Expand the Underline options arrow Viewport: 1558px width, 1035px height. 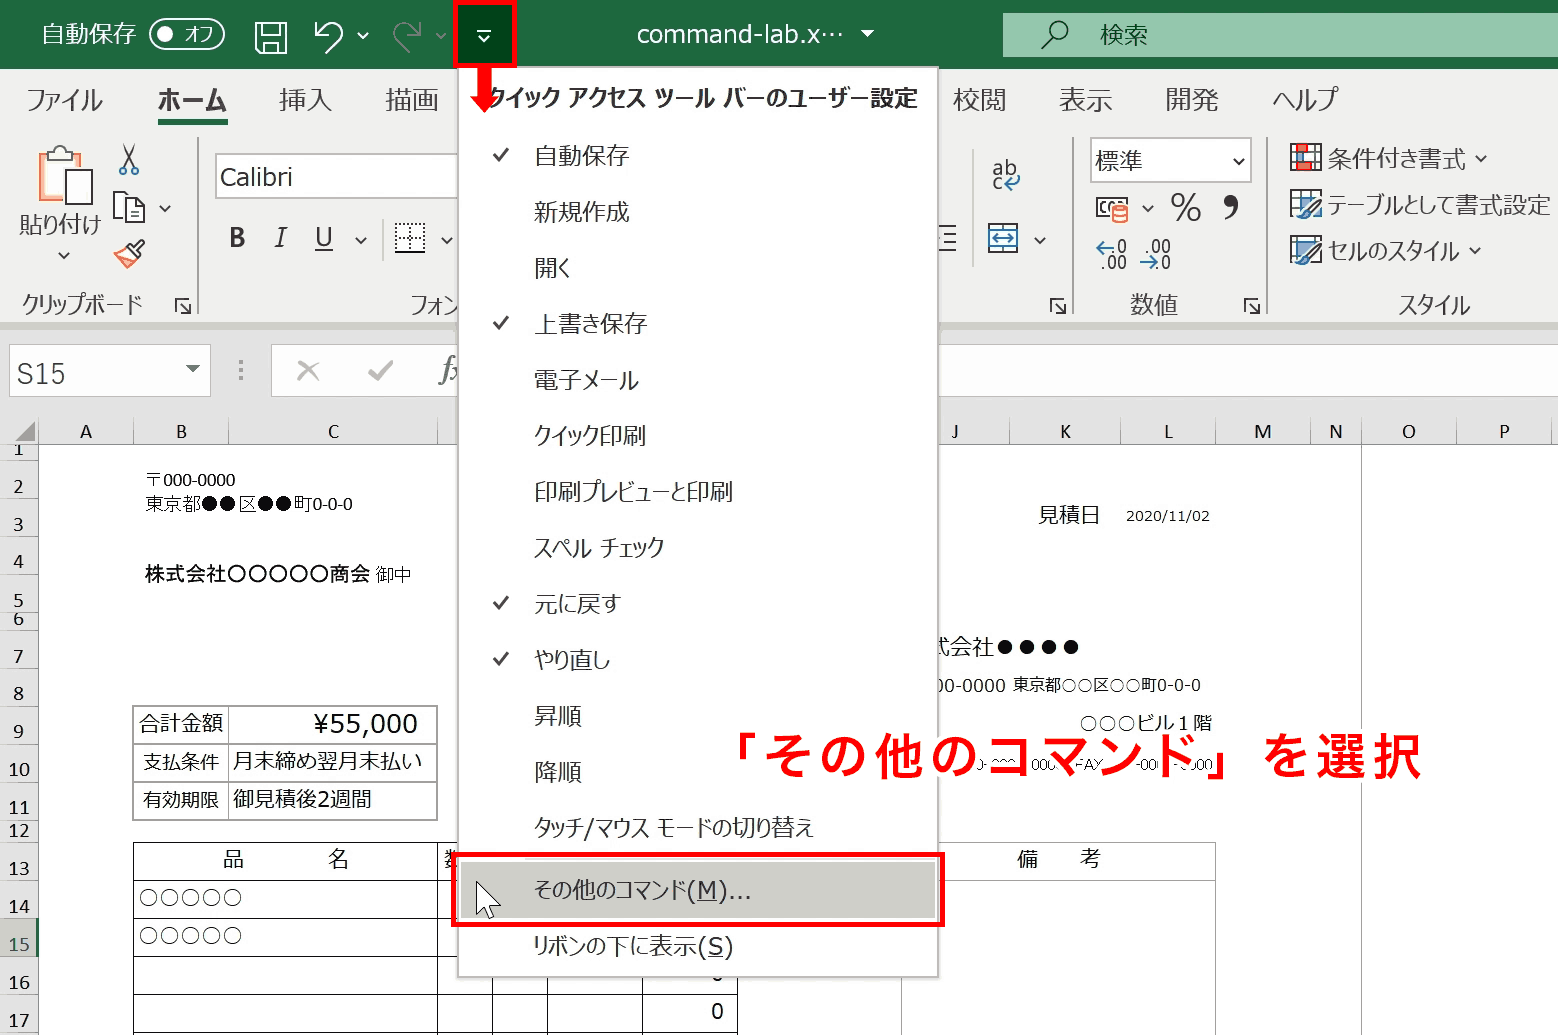361,240
